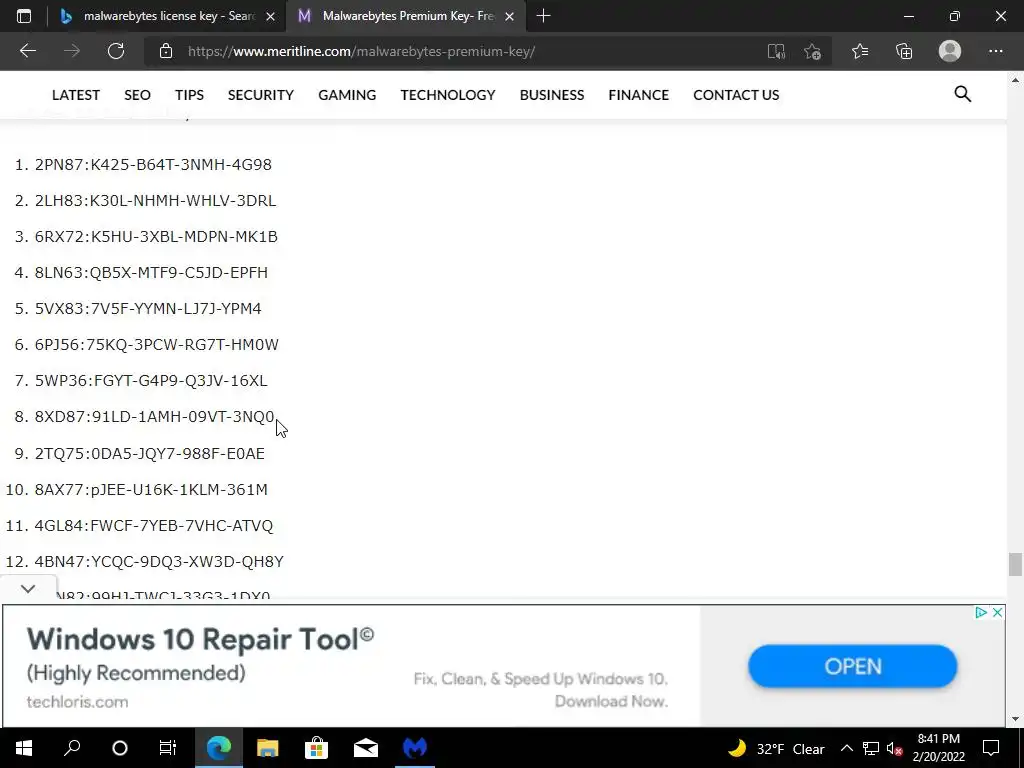View site information lock icon
Image resolution: width=1024 pixels, height=768 pixels.
(166, 51)
